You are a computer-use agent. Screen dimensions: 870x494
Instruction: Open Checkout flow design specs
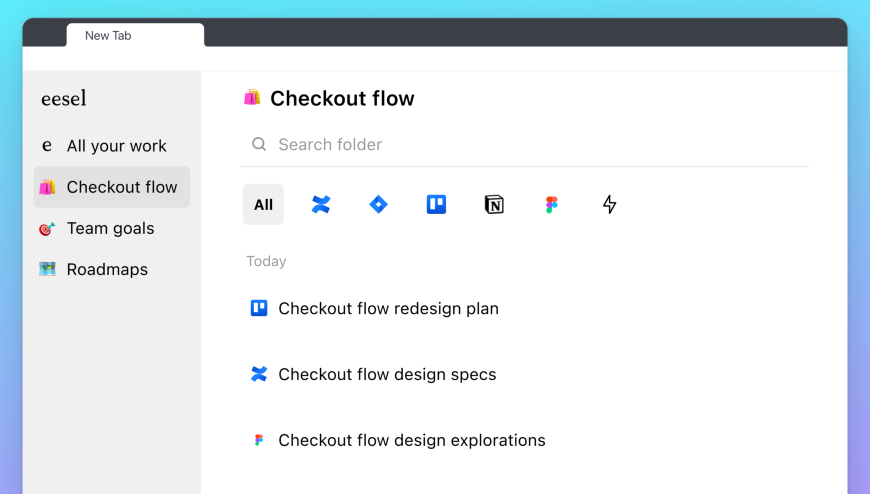(x=387, y=374)
